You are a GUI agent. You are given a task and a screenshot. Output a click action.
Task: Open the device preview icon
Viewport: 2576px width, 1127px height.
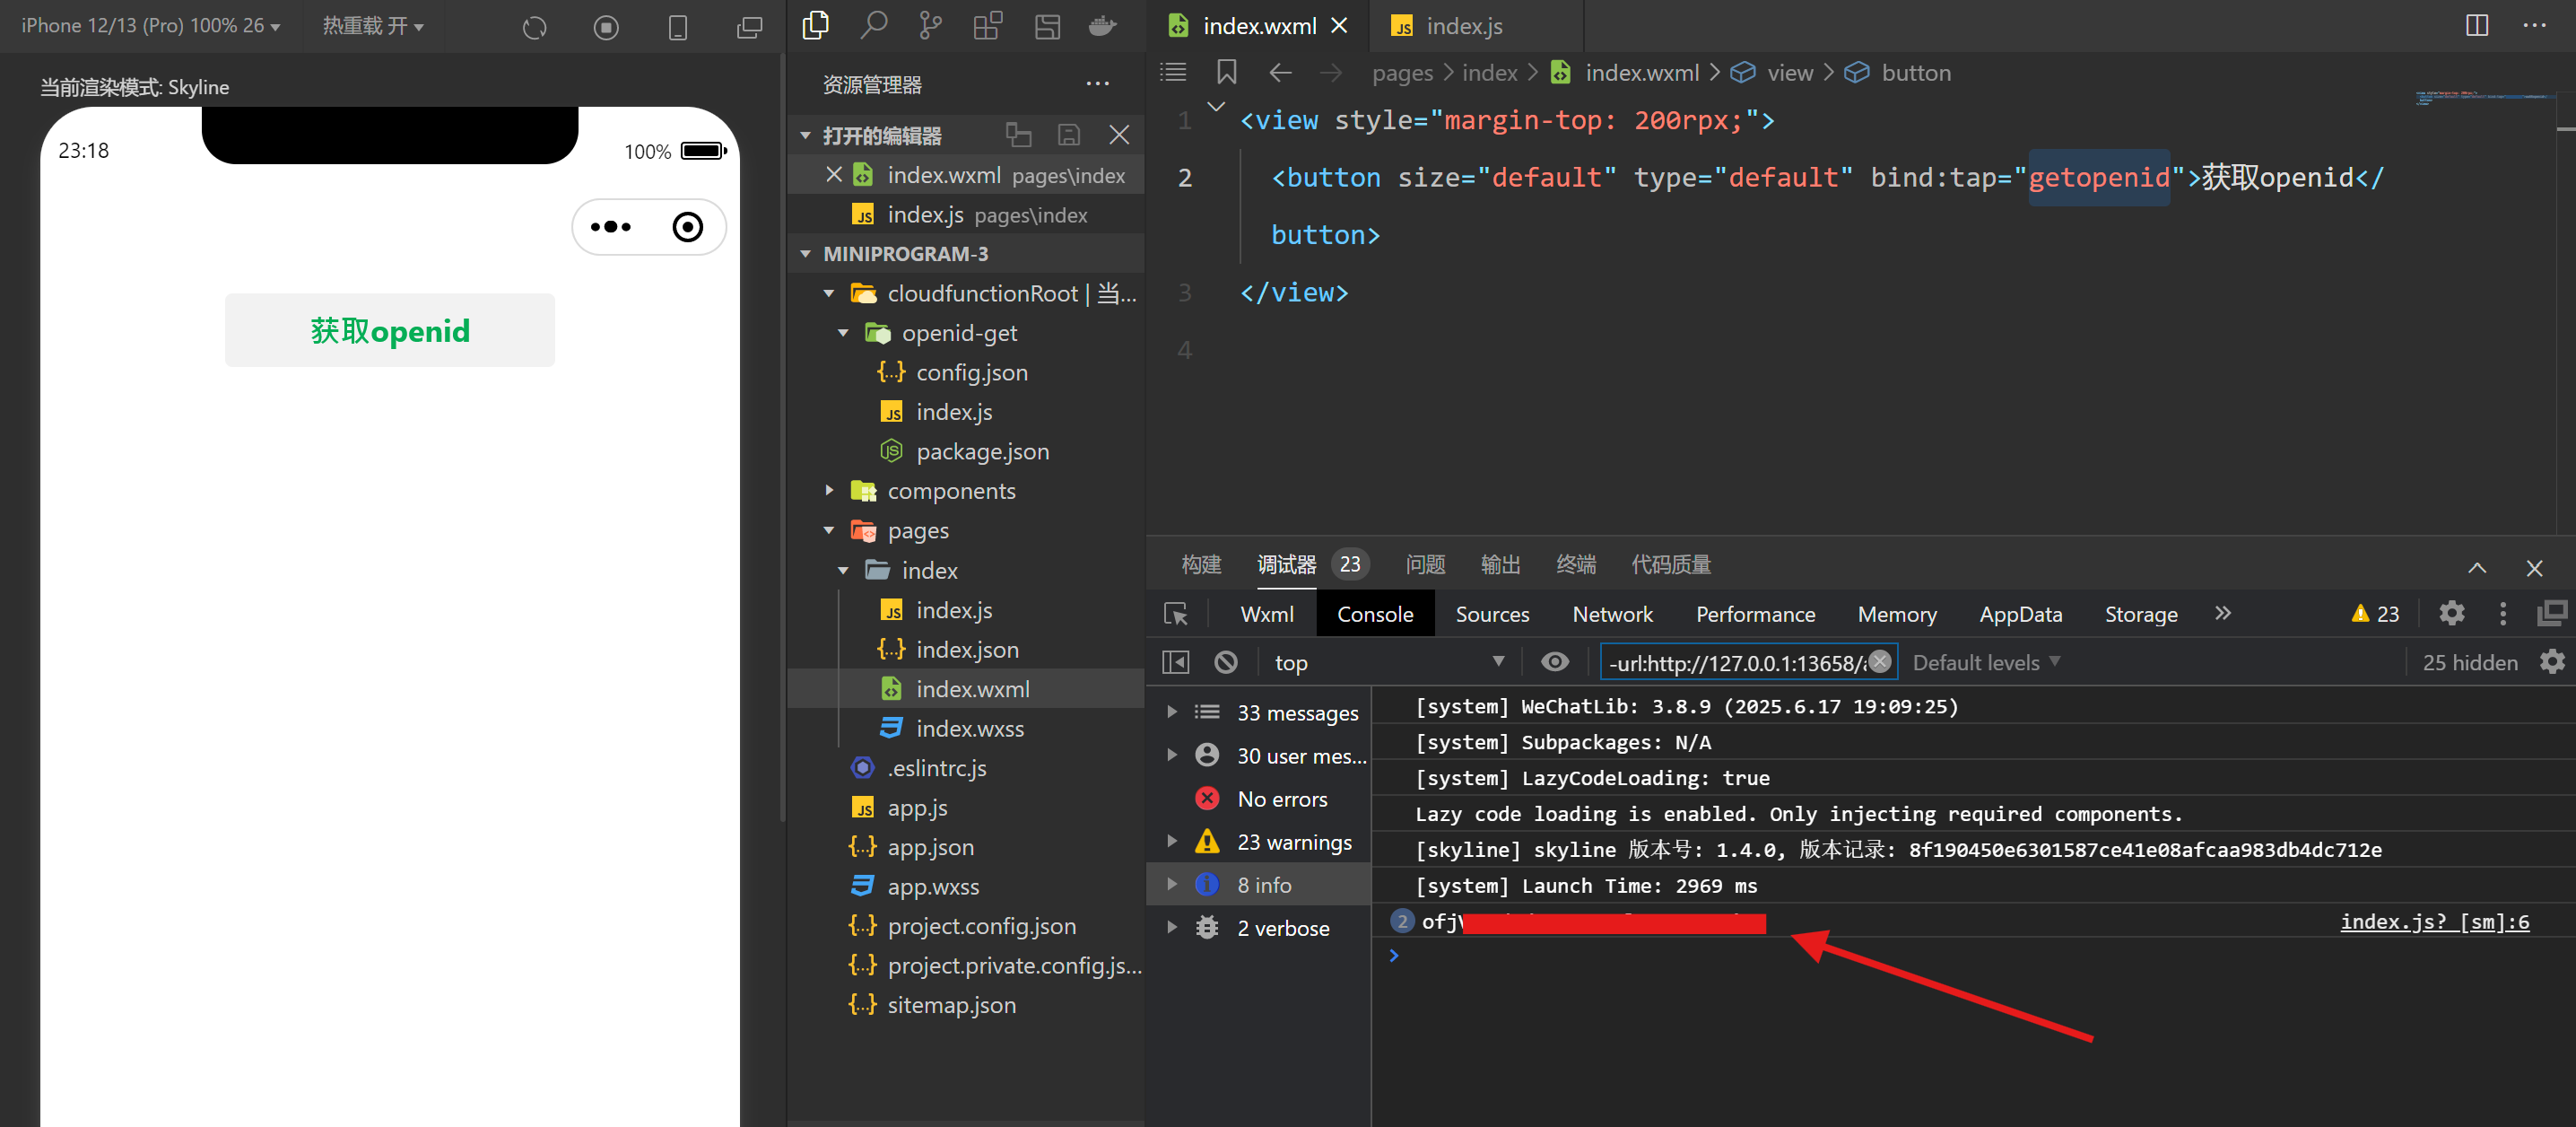tap(678, 27)
